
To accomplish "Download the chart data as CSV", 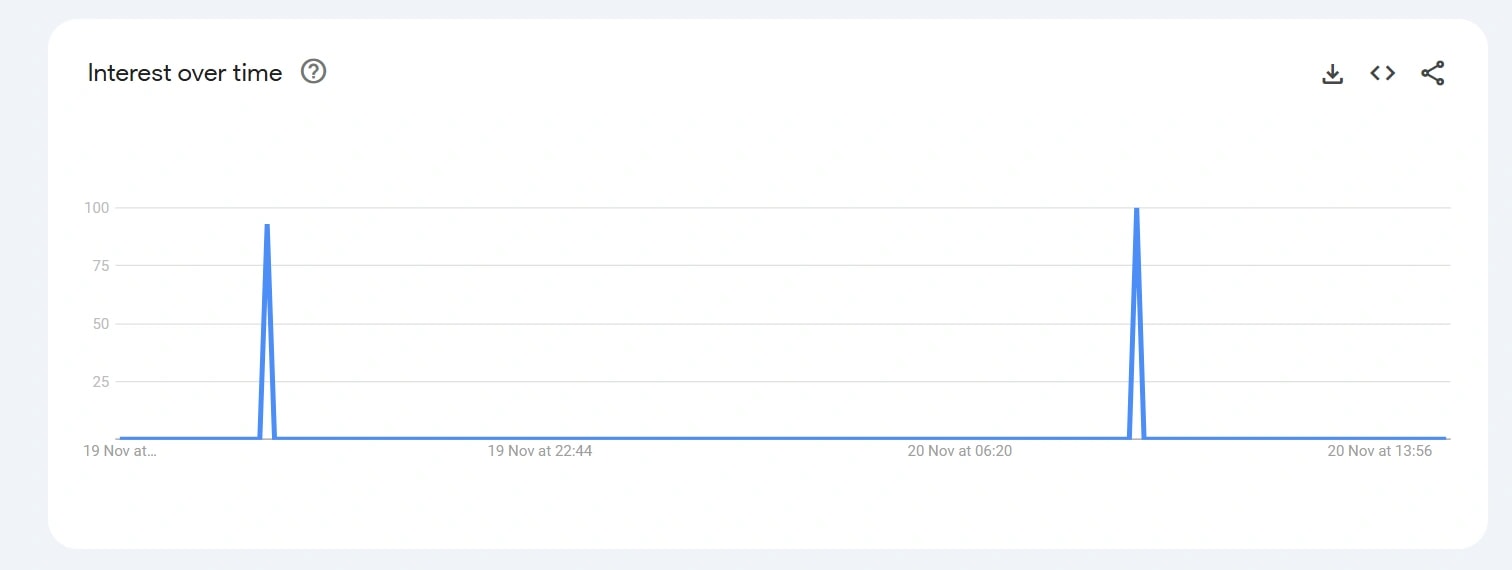I will click(x=1332, y=73).
